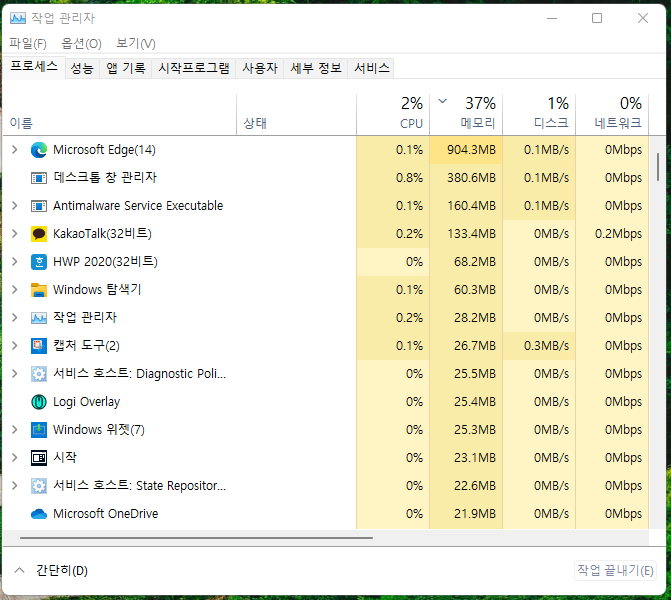671x600 pixels.
Task: Expand 서비스 호스트: Diagnostic Policy row
Action: click(15, 374)
